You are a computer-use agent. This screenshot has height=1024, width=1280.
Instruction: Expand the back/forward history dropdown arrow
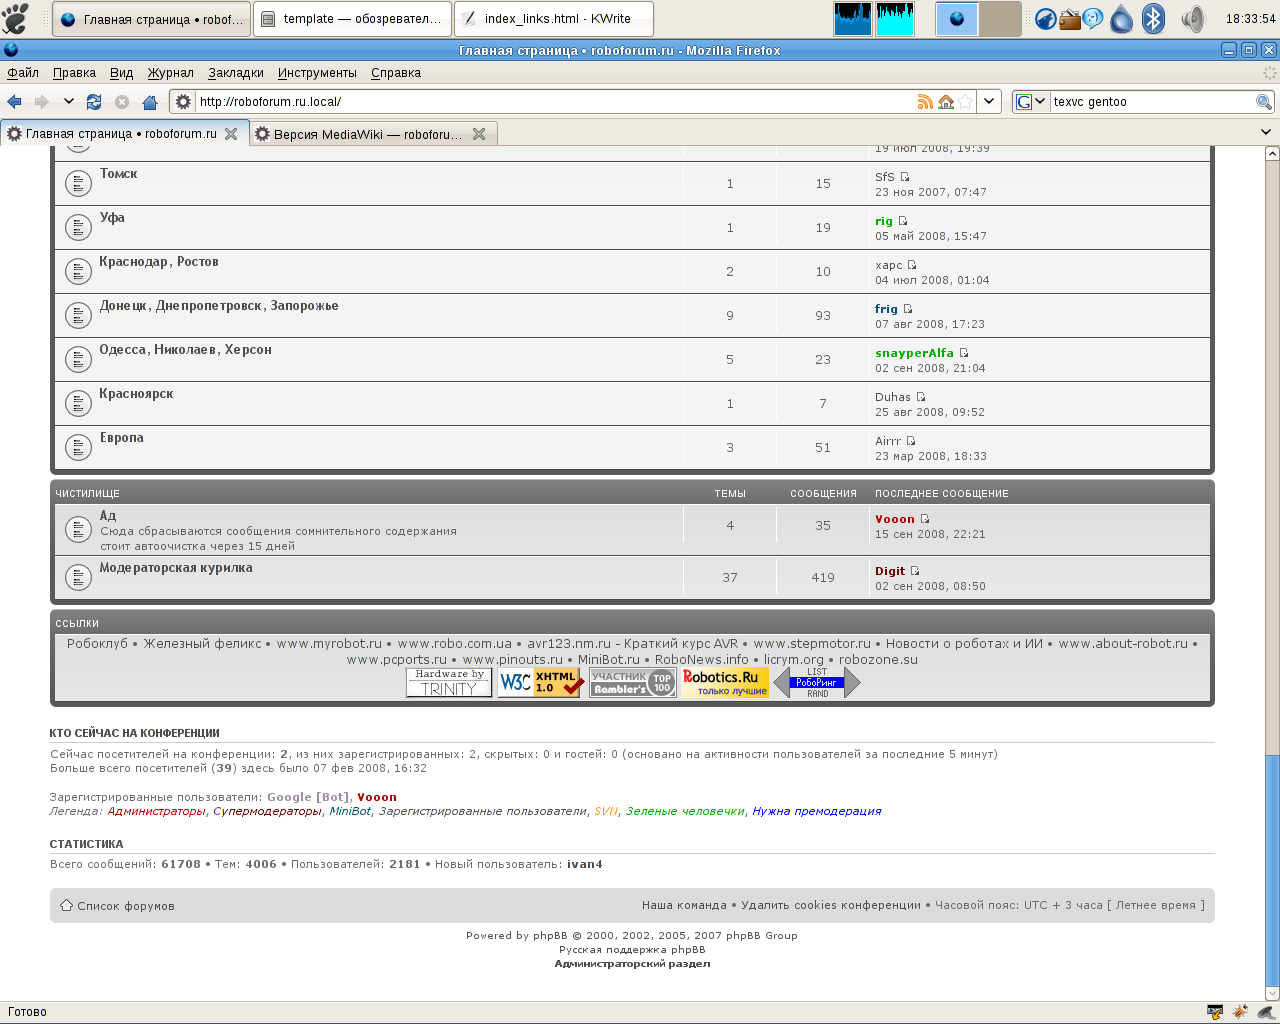[68, 102]
